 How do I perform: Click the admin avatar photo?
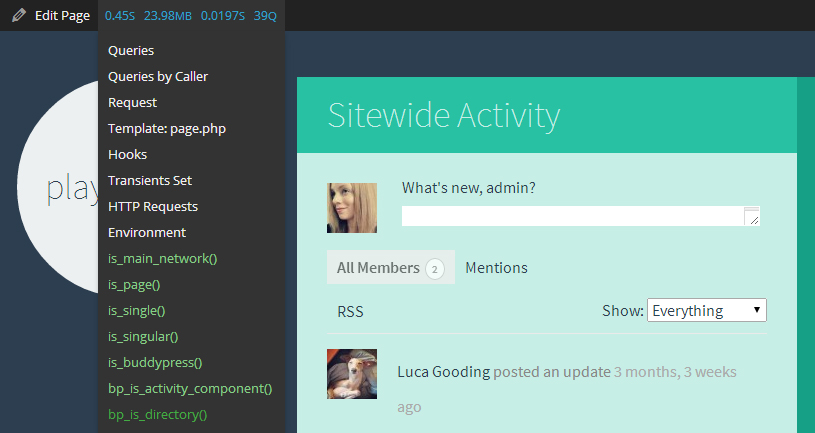(352, 207)
